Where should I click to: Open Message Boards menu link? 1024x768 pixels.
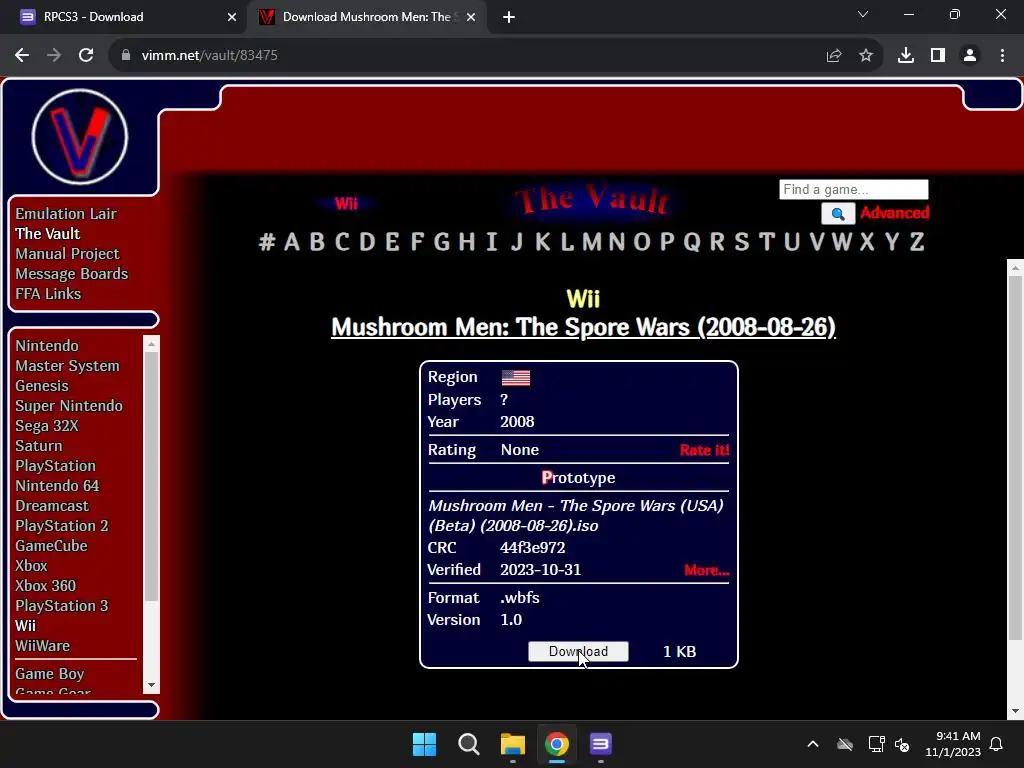tap(72, 274)
